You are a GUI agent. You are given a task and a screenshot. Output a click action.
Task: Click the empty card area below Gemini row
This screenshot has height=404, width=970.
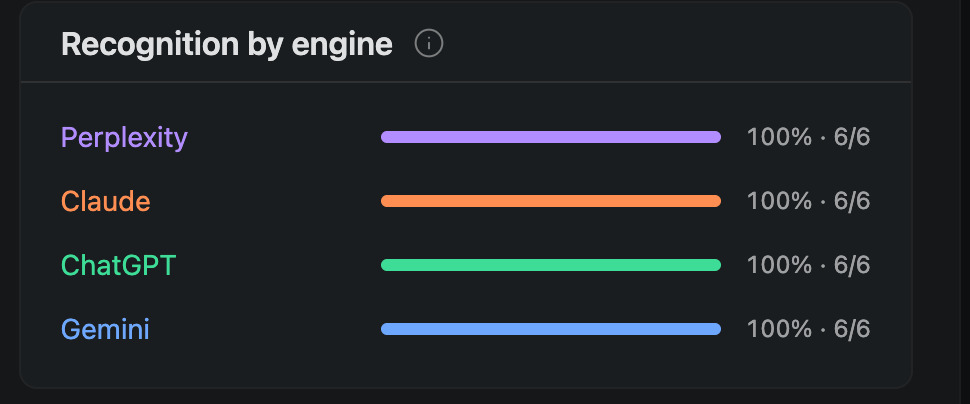[x=465, y=366]
